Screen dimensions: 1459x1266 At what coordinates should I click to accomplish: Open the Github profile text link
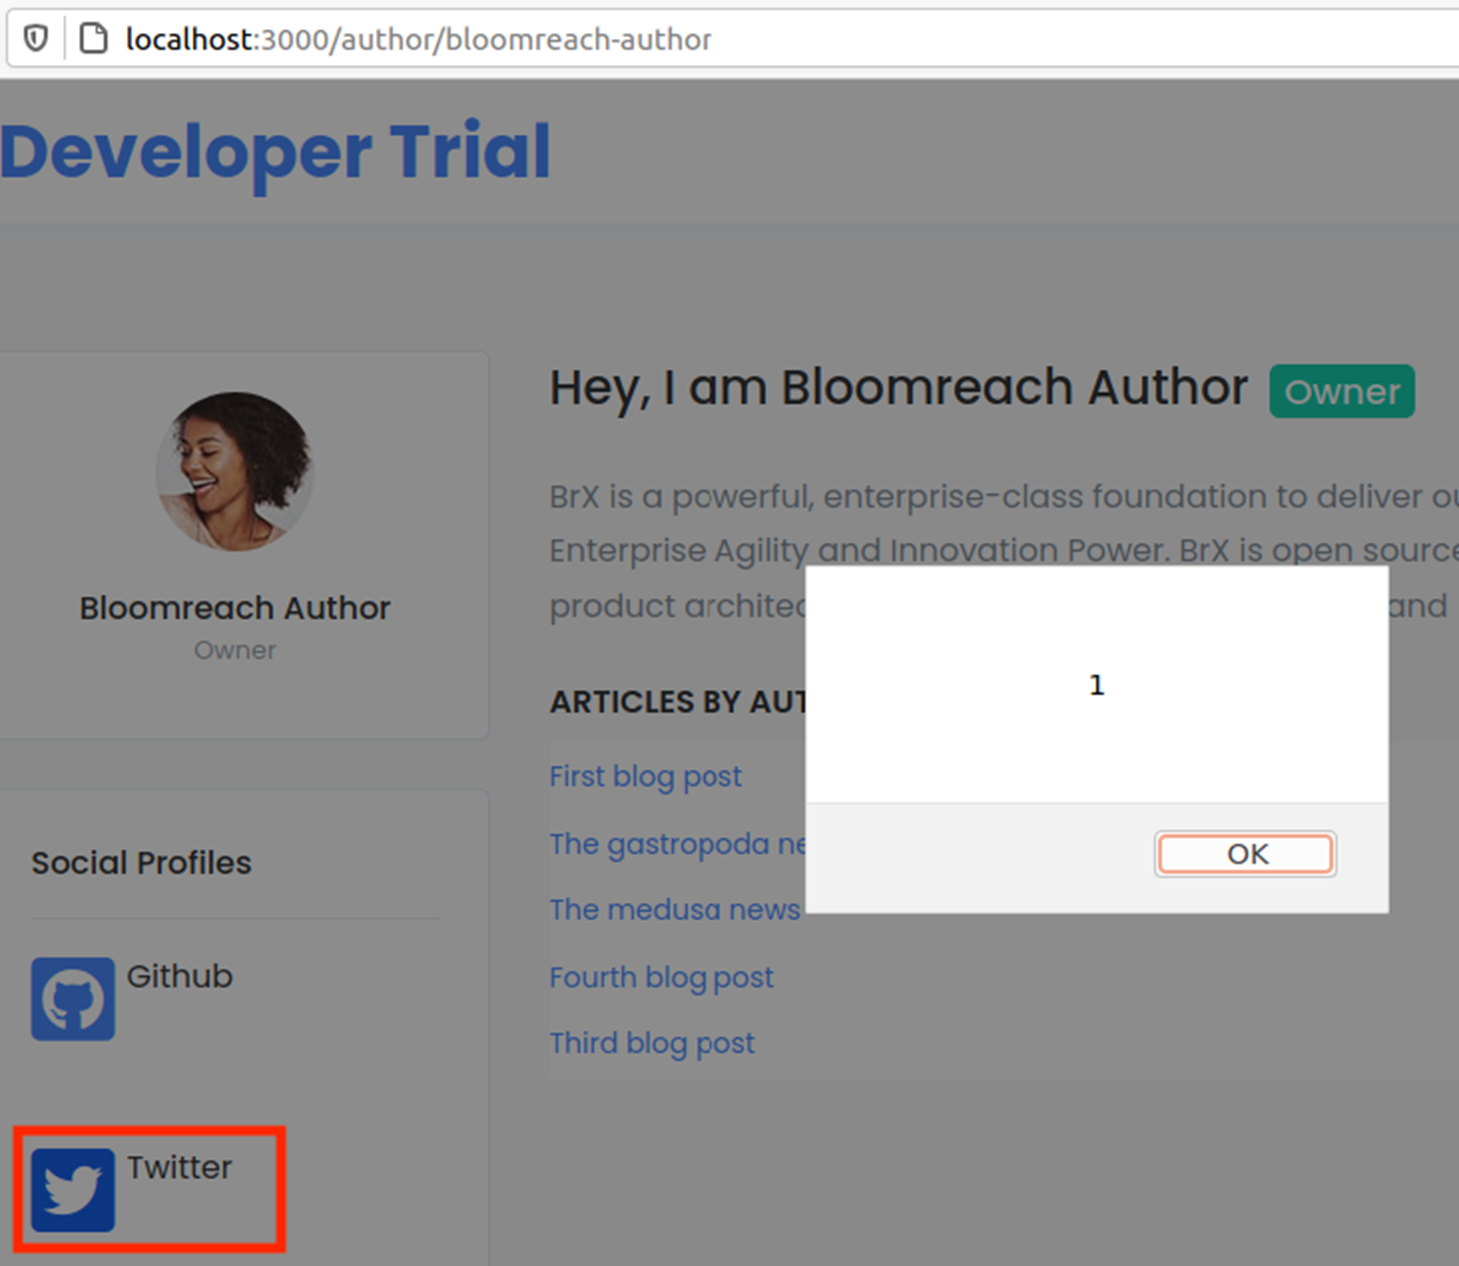(x=179, y=976)
